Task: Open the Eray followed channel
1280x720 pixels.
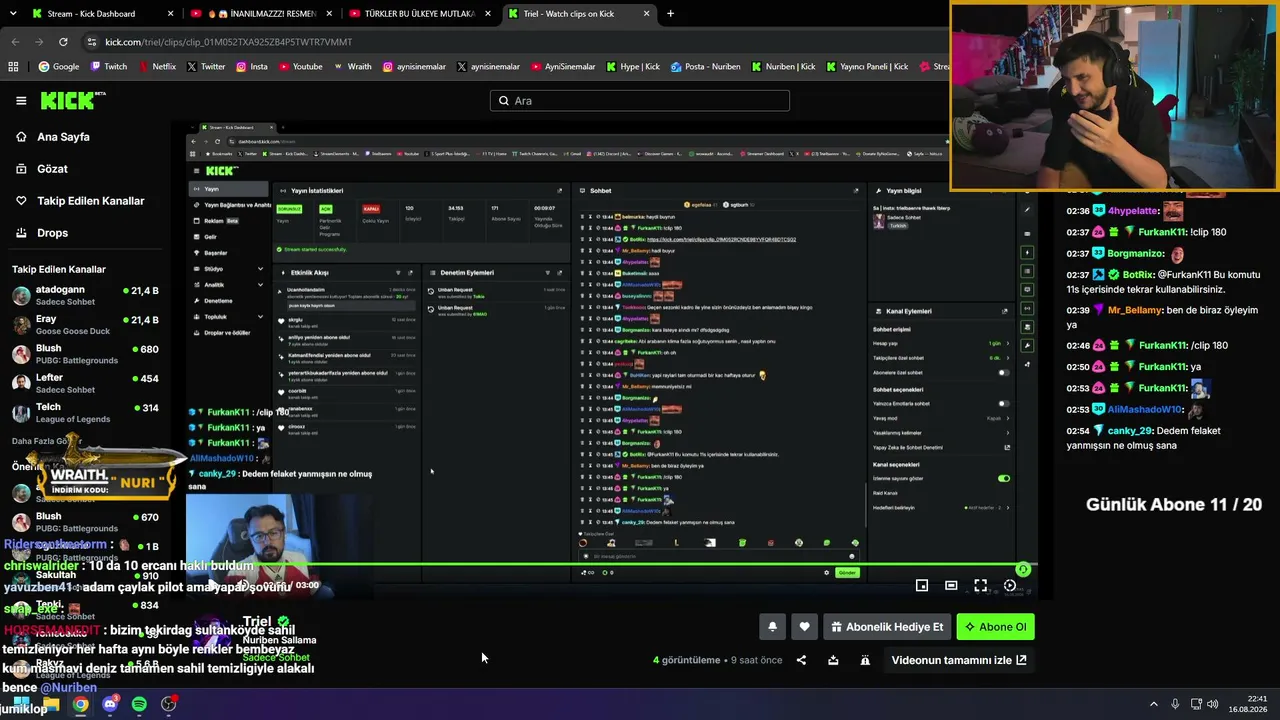Action: pos(85,325)
